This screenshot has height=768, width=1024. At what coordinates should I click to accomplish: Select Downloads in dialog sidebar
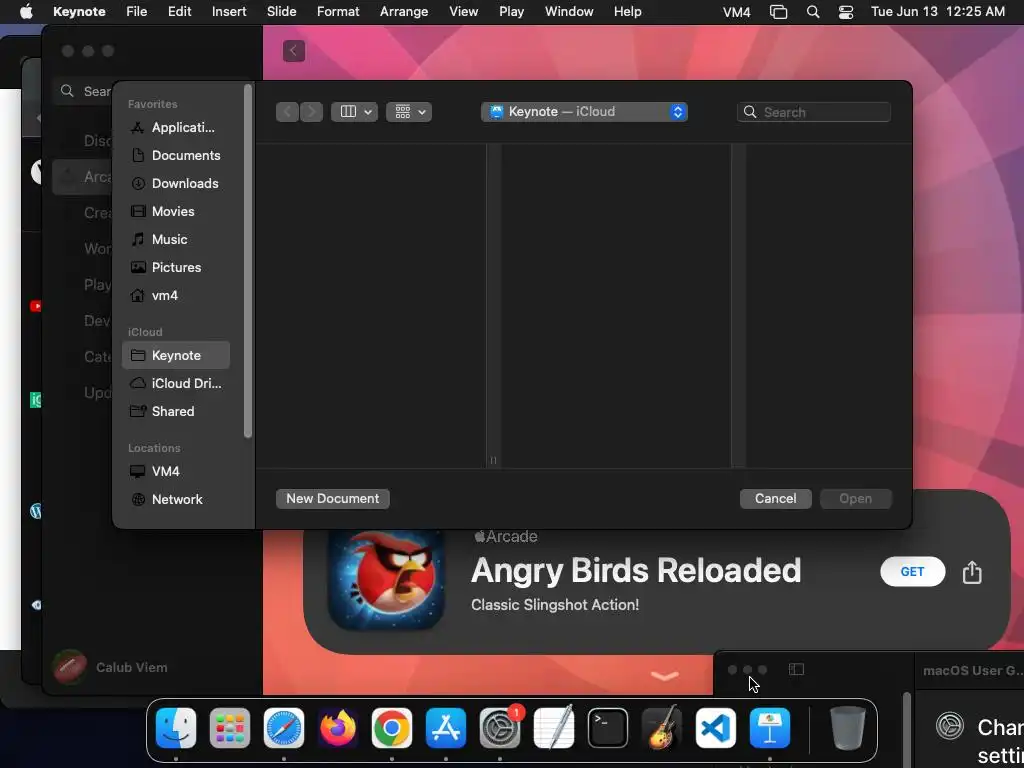pyautogui.click(x=176, y=184)
